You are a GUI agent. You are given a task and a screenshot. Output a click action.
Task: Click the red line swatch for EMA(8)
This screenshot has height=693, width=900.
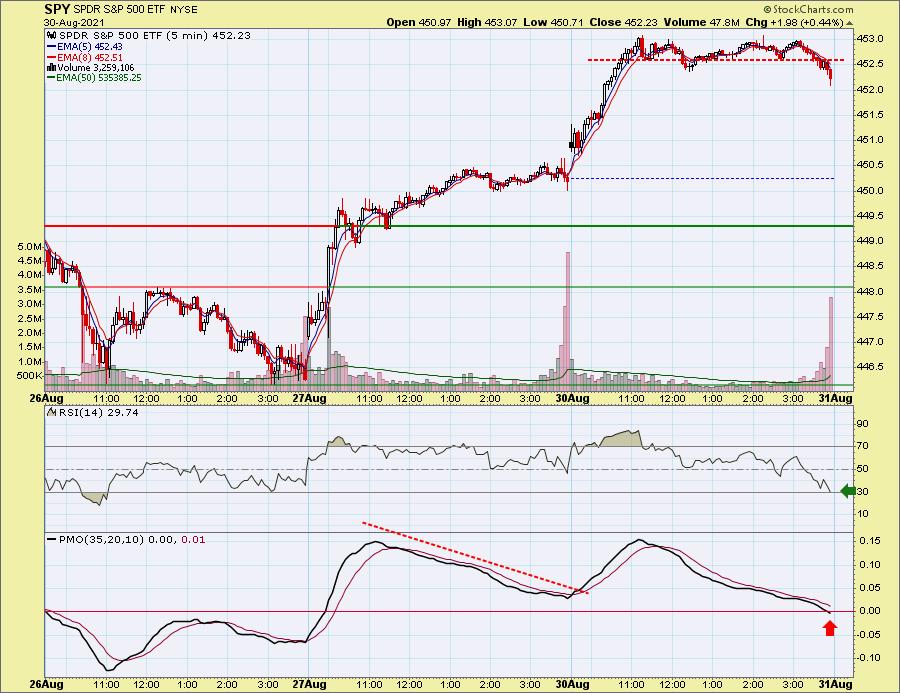(x=52, y=57)
